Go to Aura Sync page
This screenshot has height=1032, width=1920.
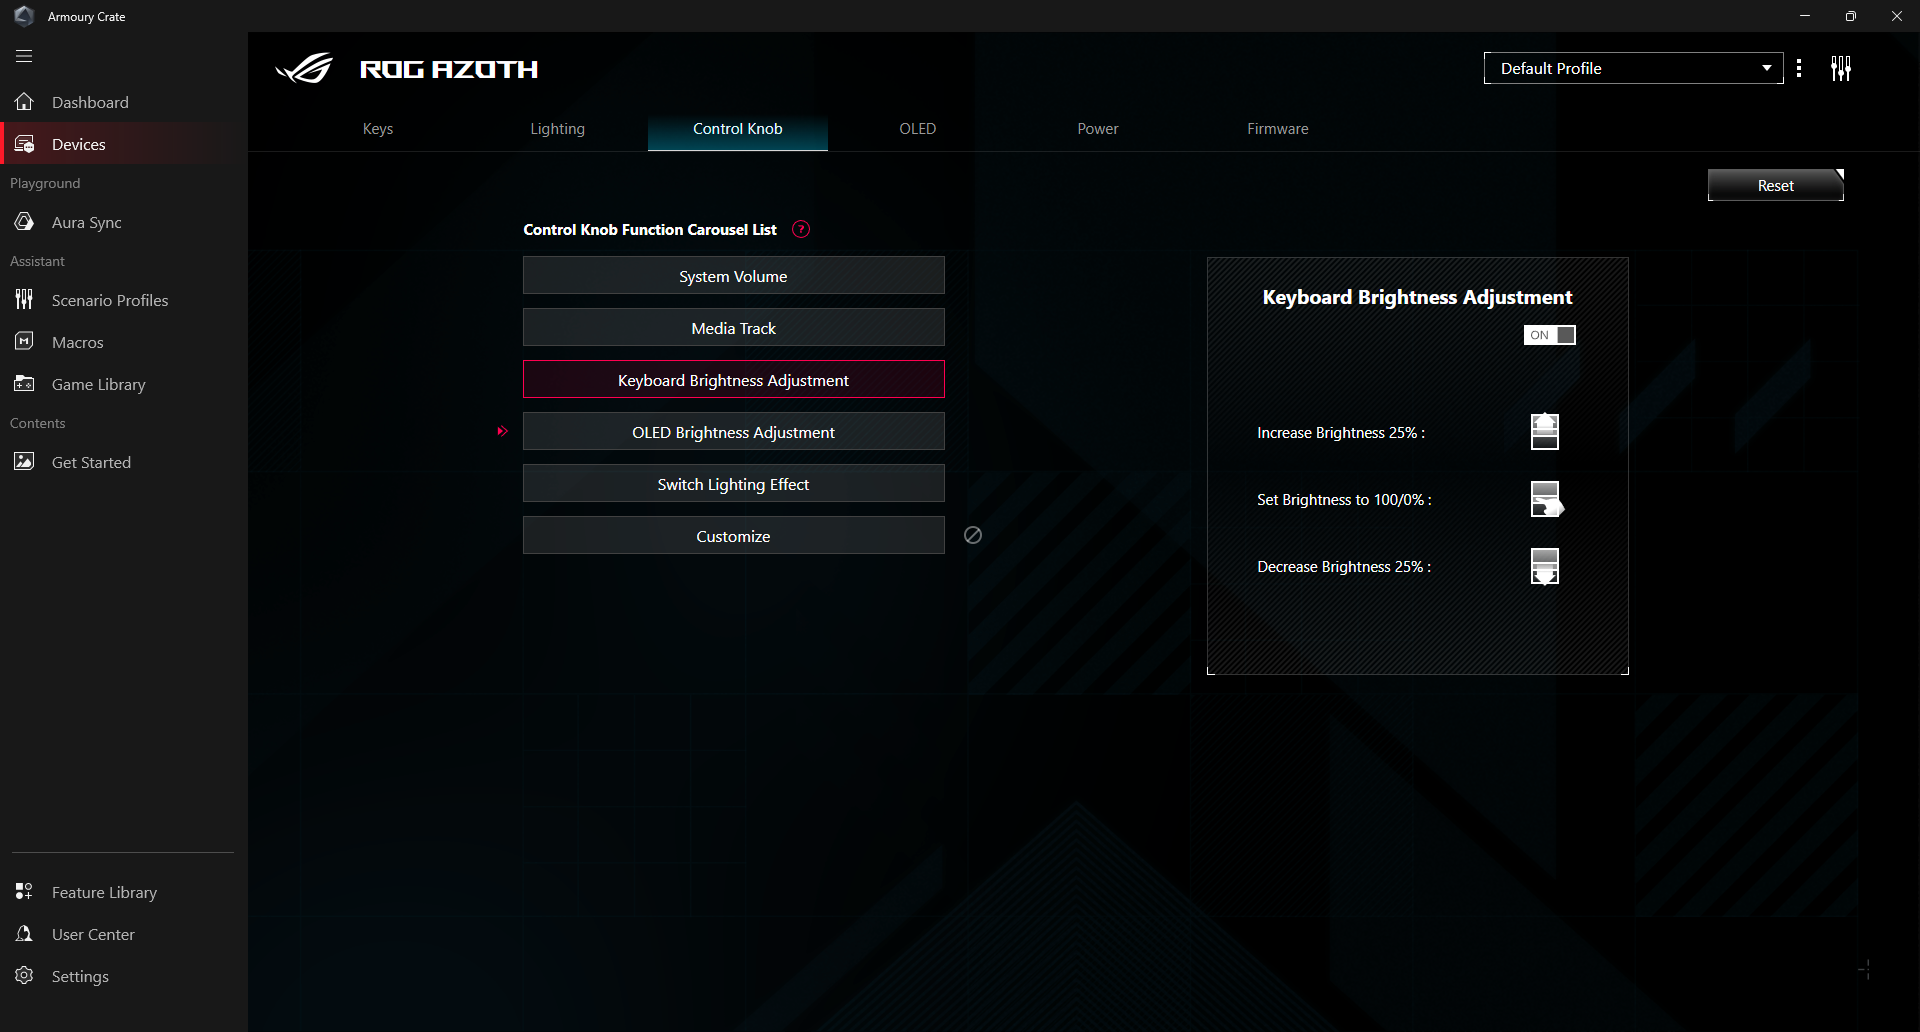pos(124,222)
